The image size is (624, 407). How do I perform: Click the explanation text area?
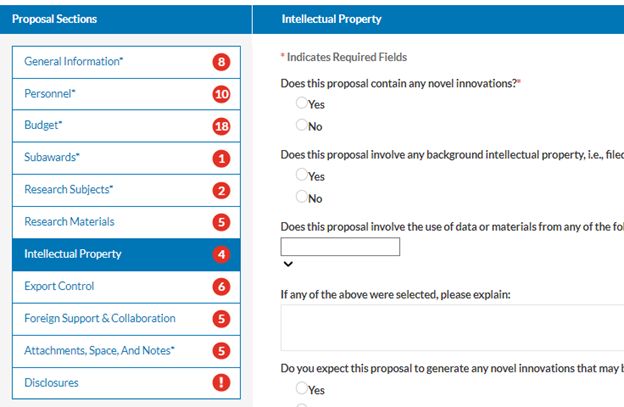[452, 327]
